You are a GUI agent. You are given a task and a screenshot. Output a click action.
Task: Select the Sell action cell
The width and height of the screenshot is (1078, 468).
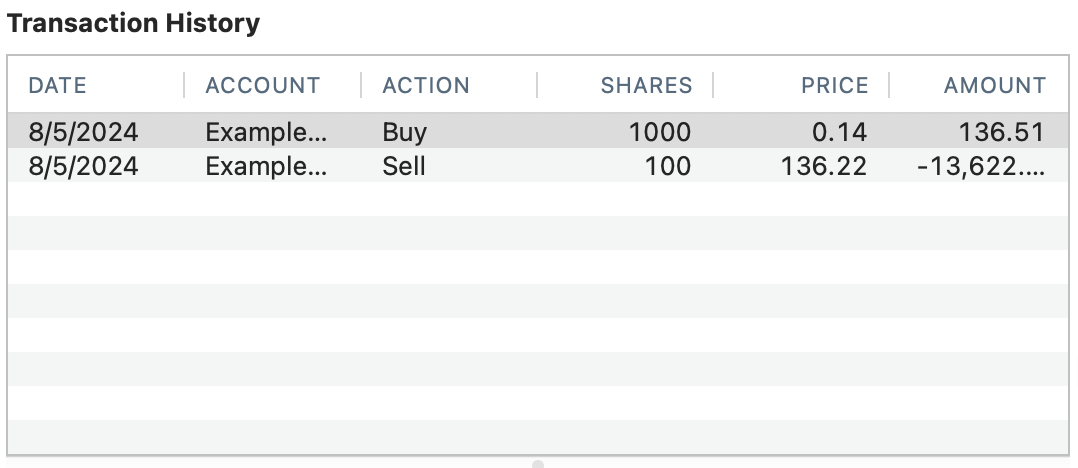tap(404, 166)
